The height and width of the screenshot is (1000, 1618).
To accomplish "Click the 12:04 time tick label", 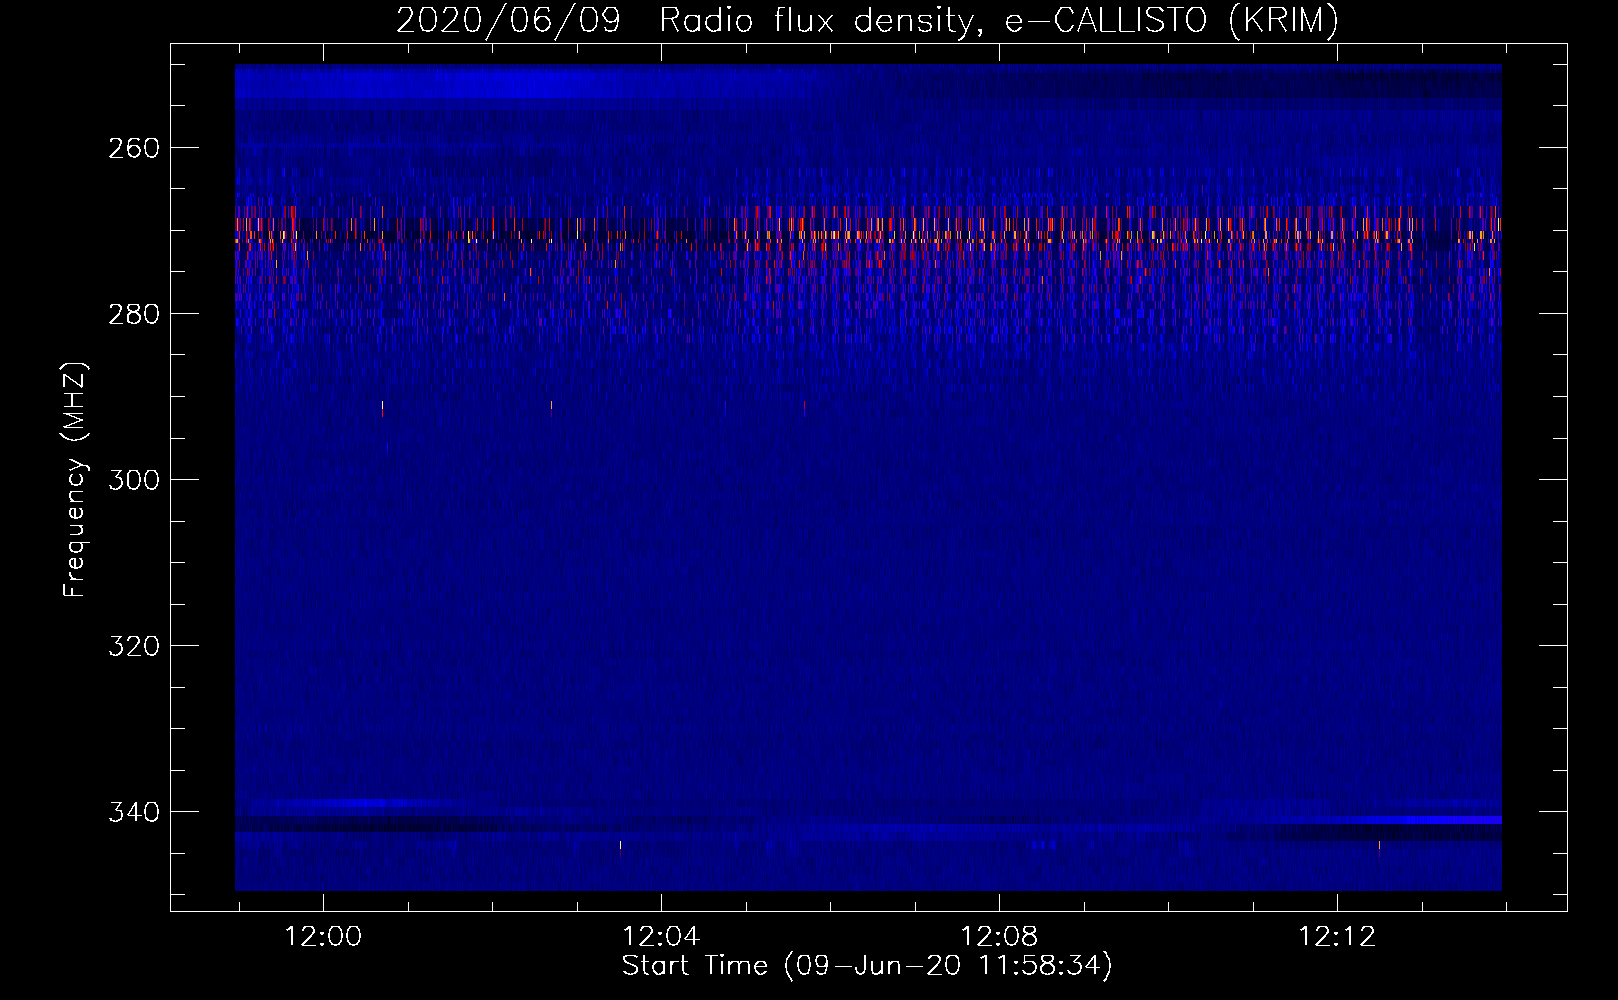I will [x=661, y=937].
